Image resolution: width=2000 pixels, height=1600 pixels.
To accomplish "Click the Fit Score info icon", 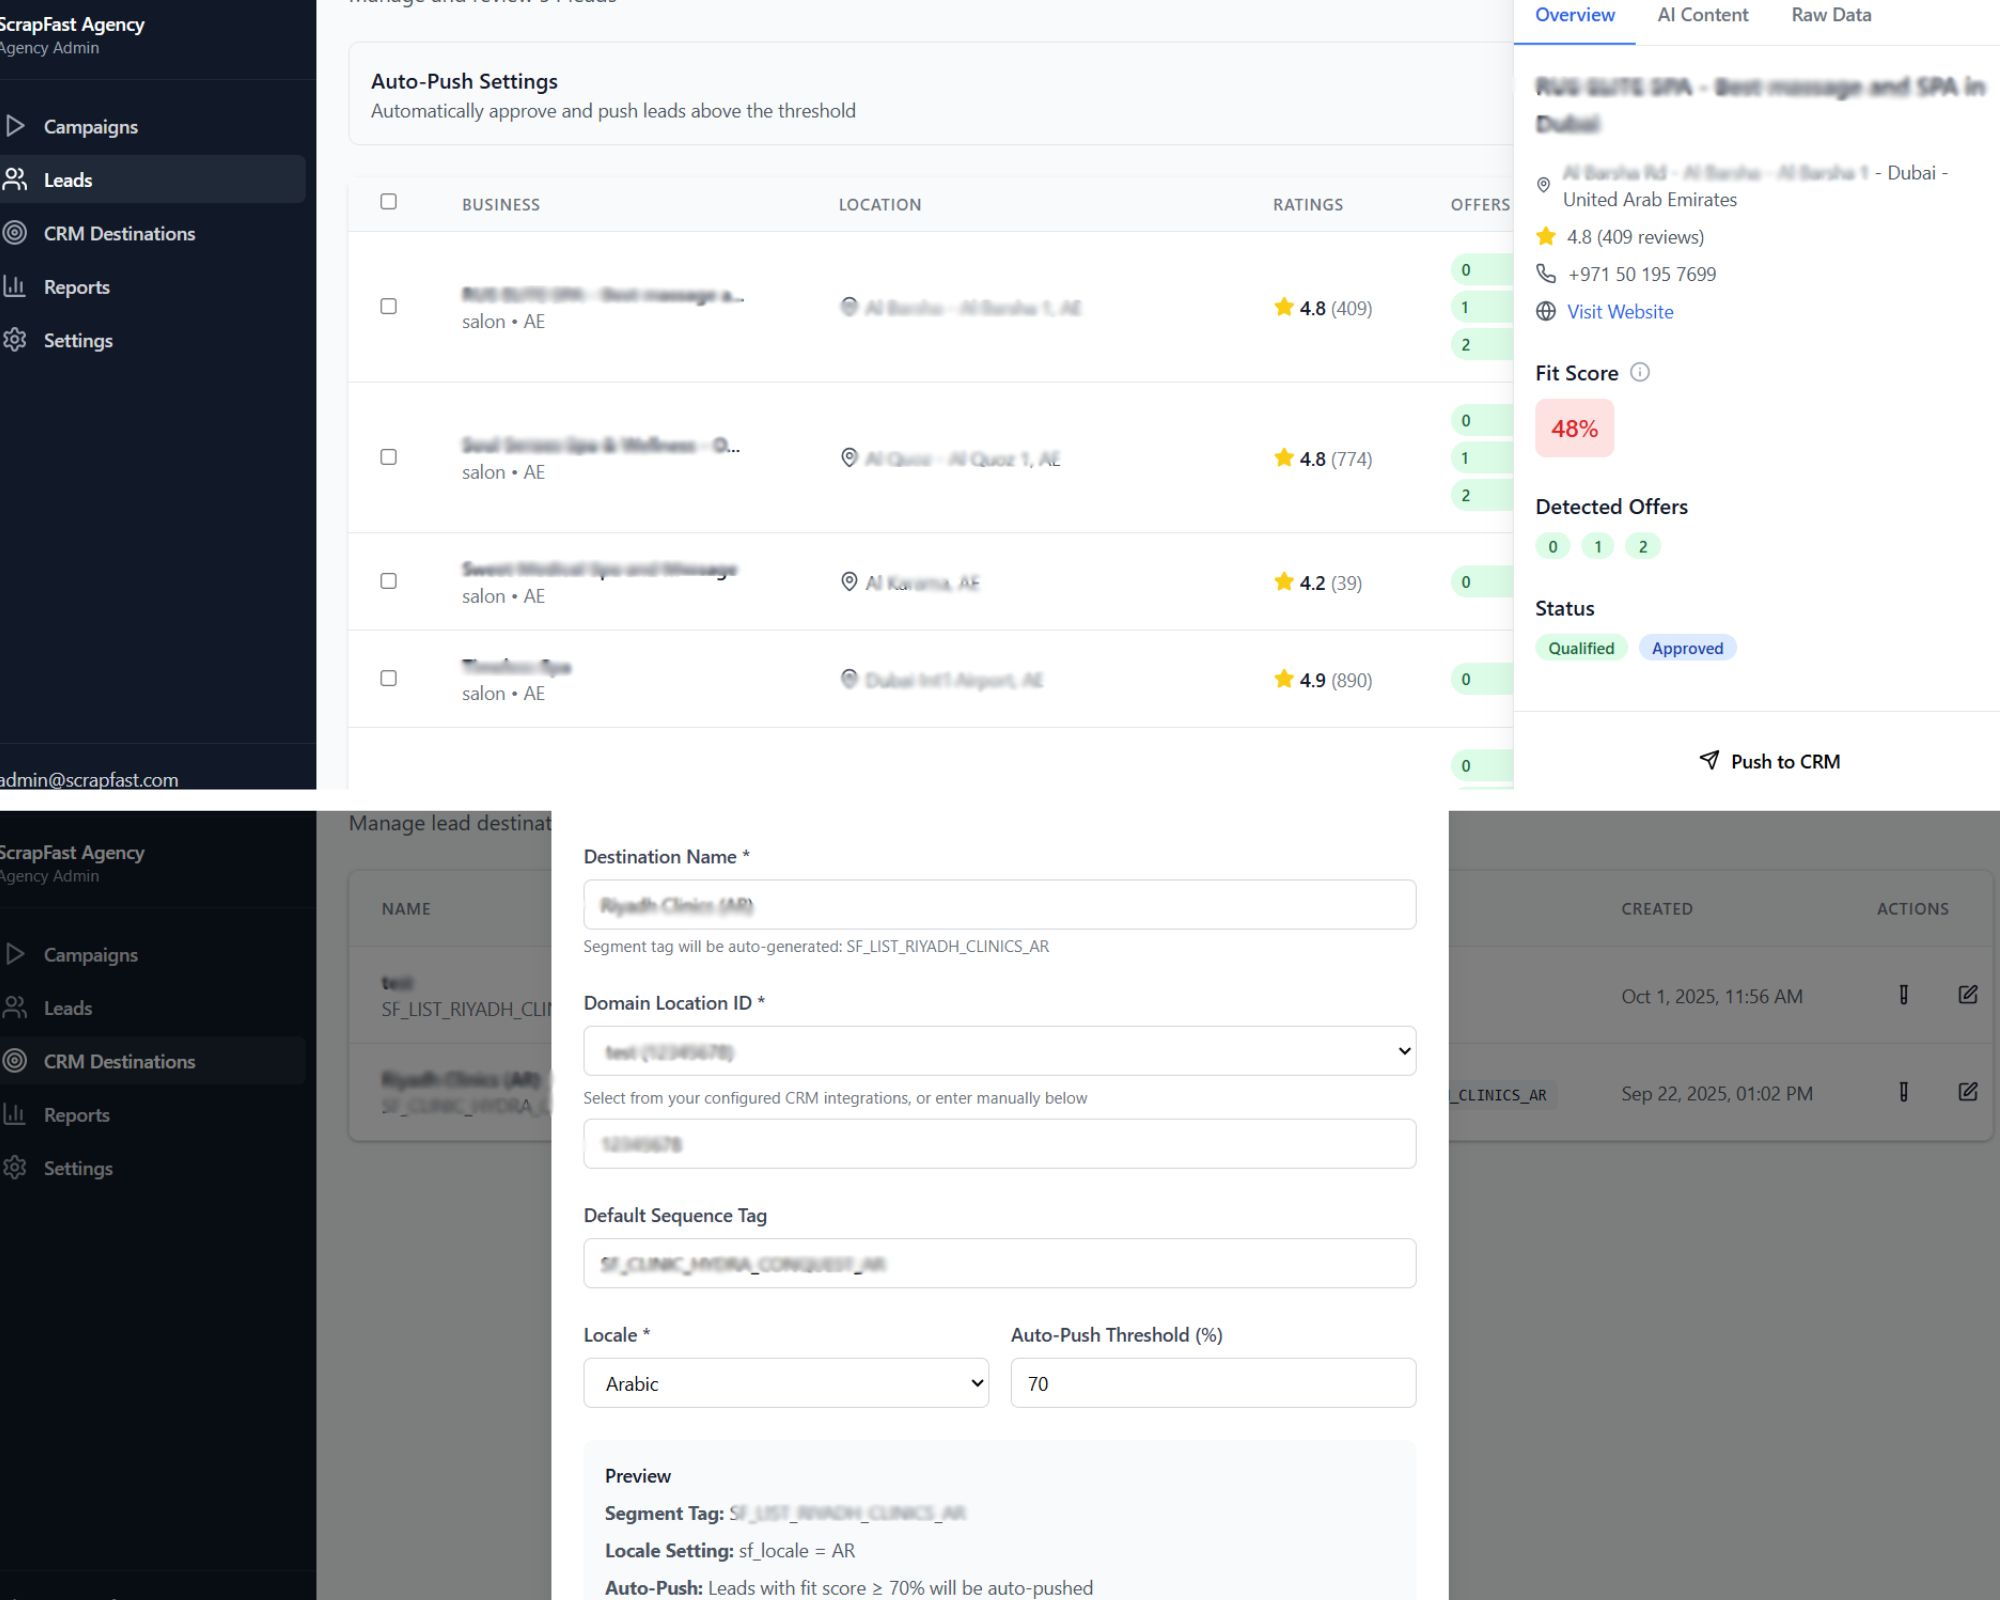I will click(1640, 372).
